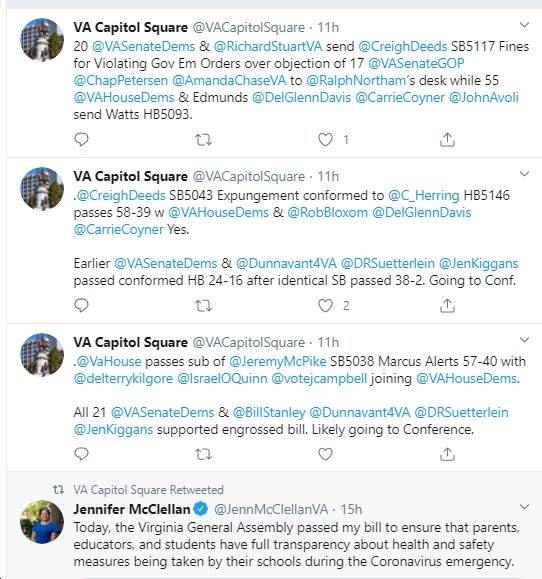Open the more menu on the Marcus Alerts tweet
This screenshot has width=542, height=579.
coord(524,340)
